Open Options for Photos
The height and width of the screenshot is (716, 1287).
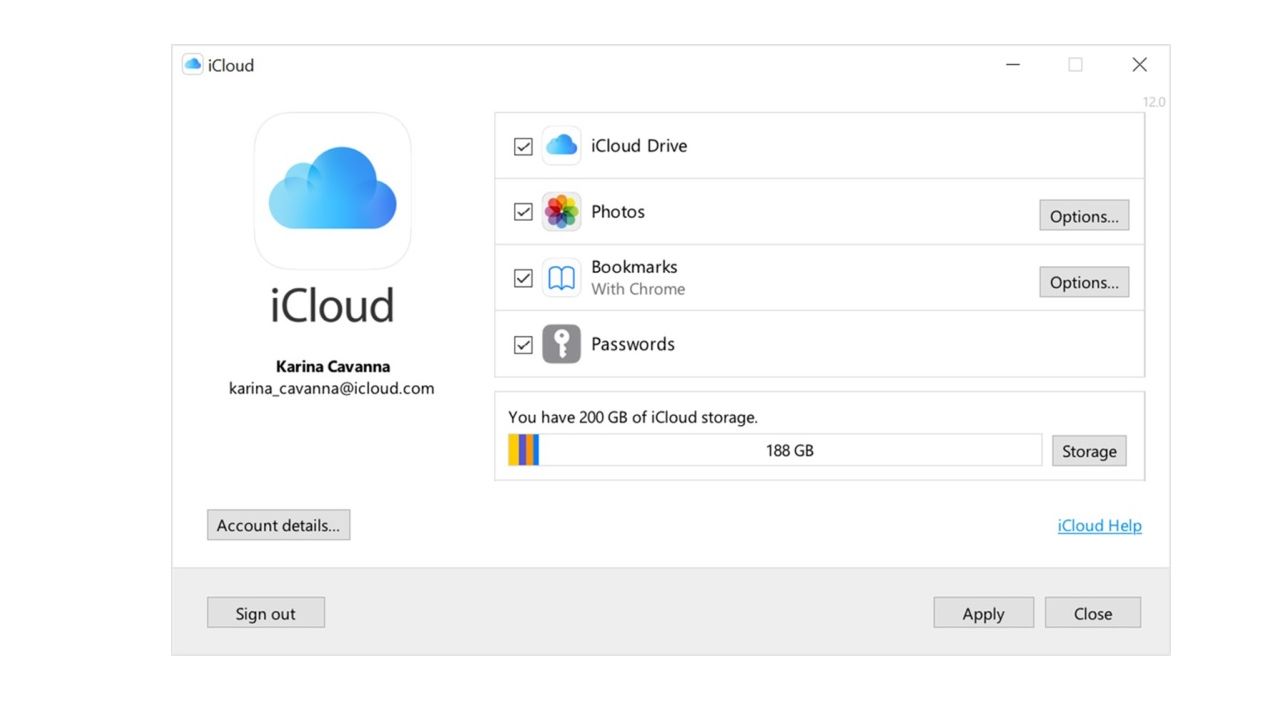[1084, 215]
